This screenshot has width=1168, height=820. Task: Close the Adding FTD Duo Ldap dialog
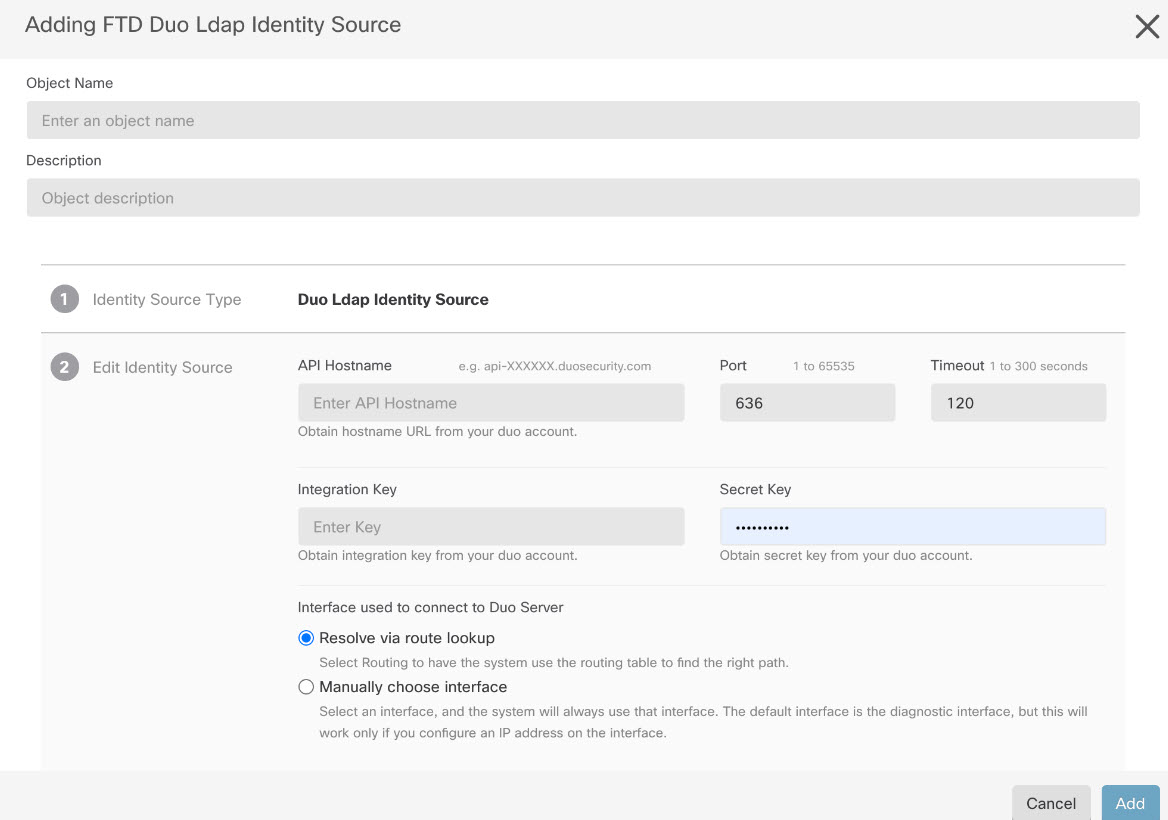pyautogui.click(x=1146, y=27)
